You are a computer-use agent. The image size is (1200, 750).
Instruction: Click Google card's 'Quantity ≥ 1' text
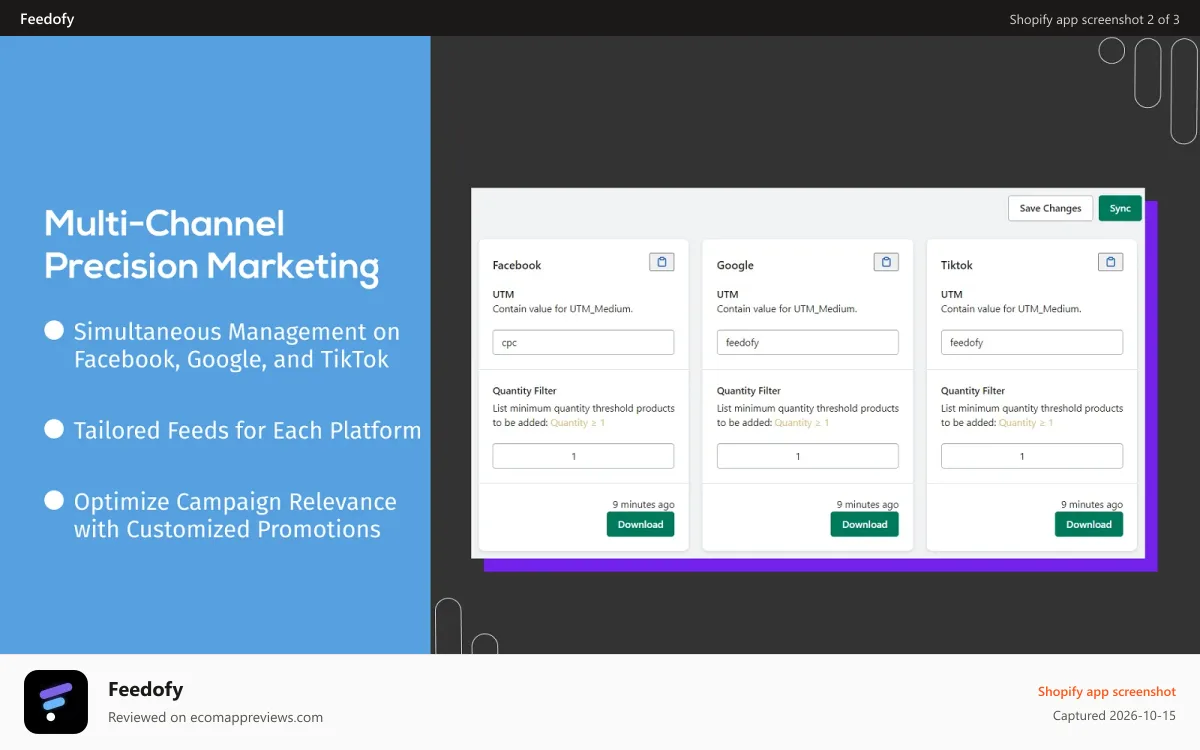click(x=801, y=423)
